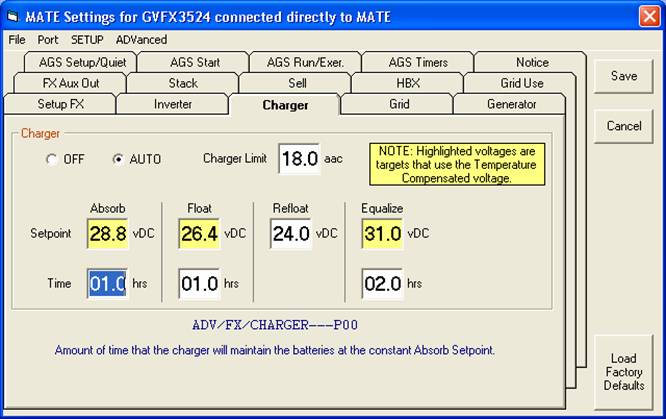Image resolution: width=666 pixels, height=419 pixels.
Task: Switch to the Generator tab
Action: click(511, 104)
